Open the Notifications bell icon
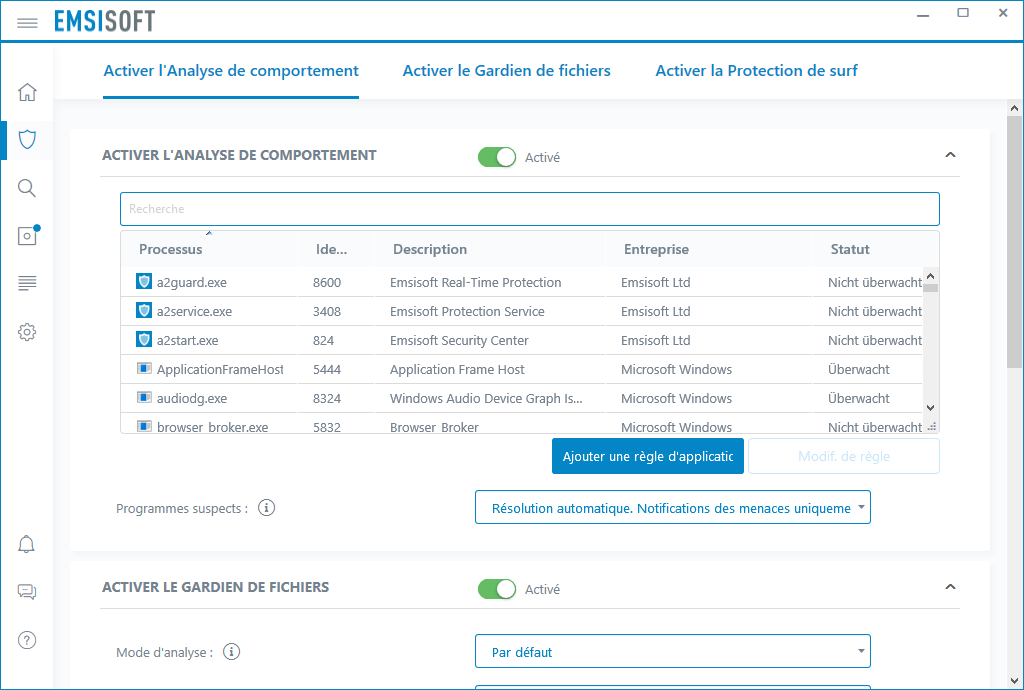Screen dimensions: 1024x690 26,544
